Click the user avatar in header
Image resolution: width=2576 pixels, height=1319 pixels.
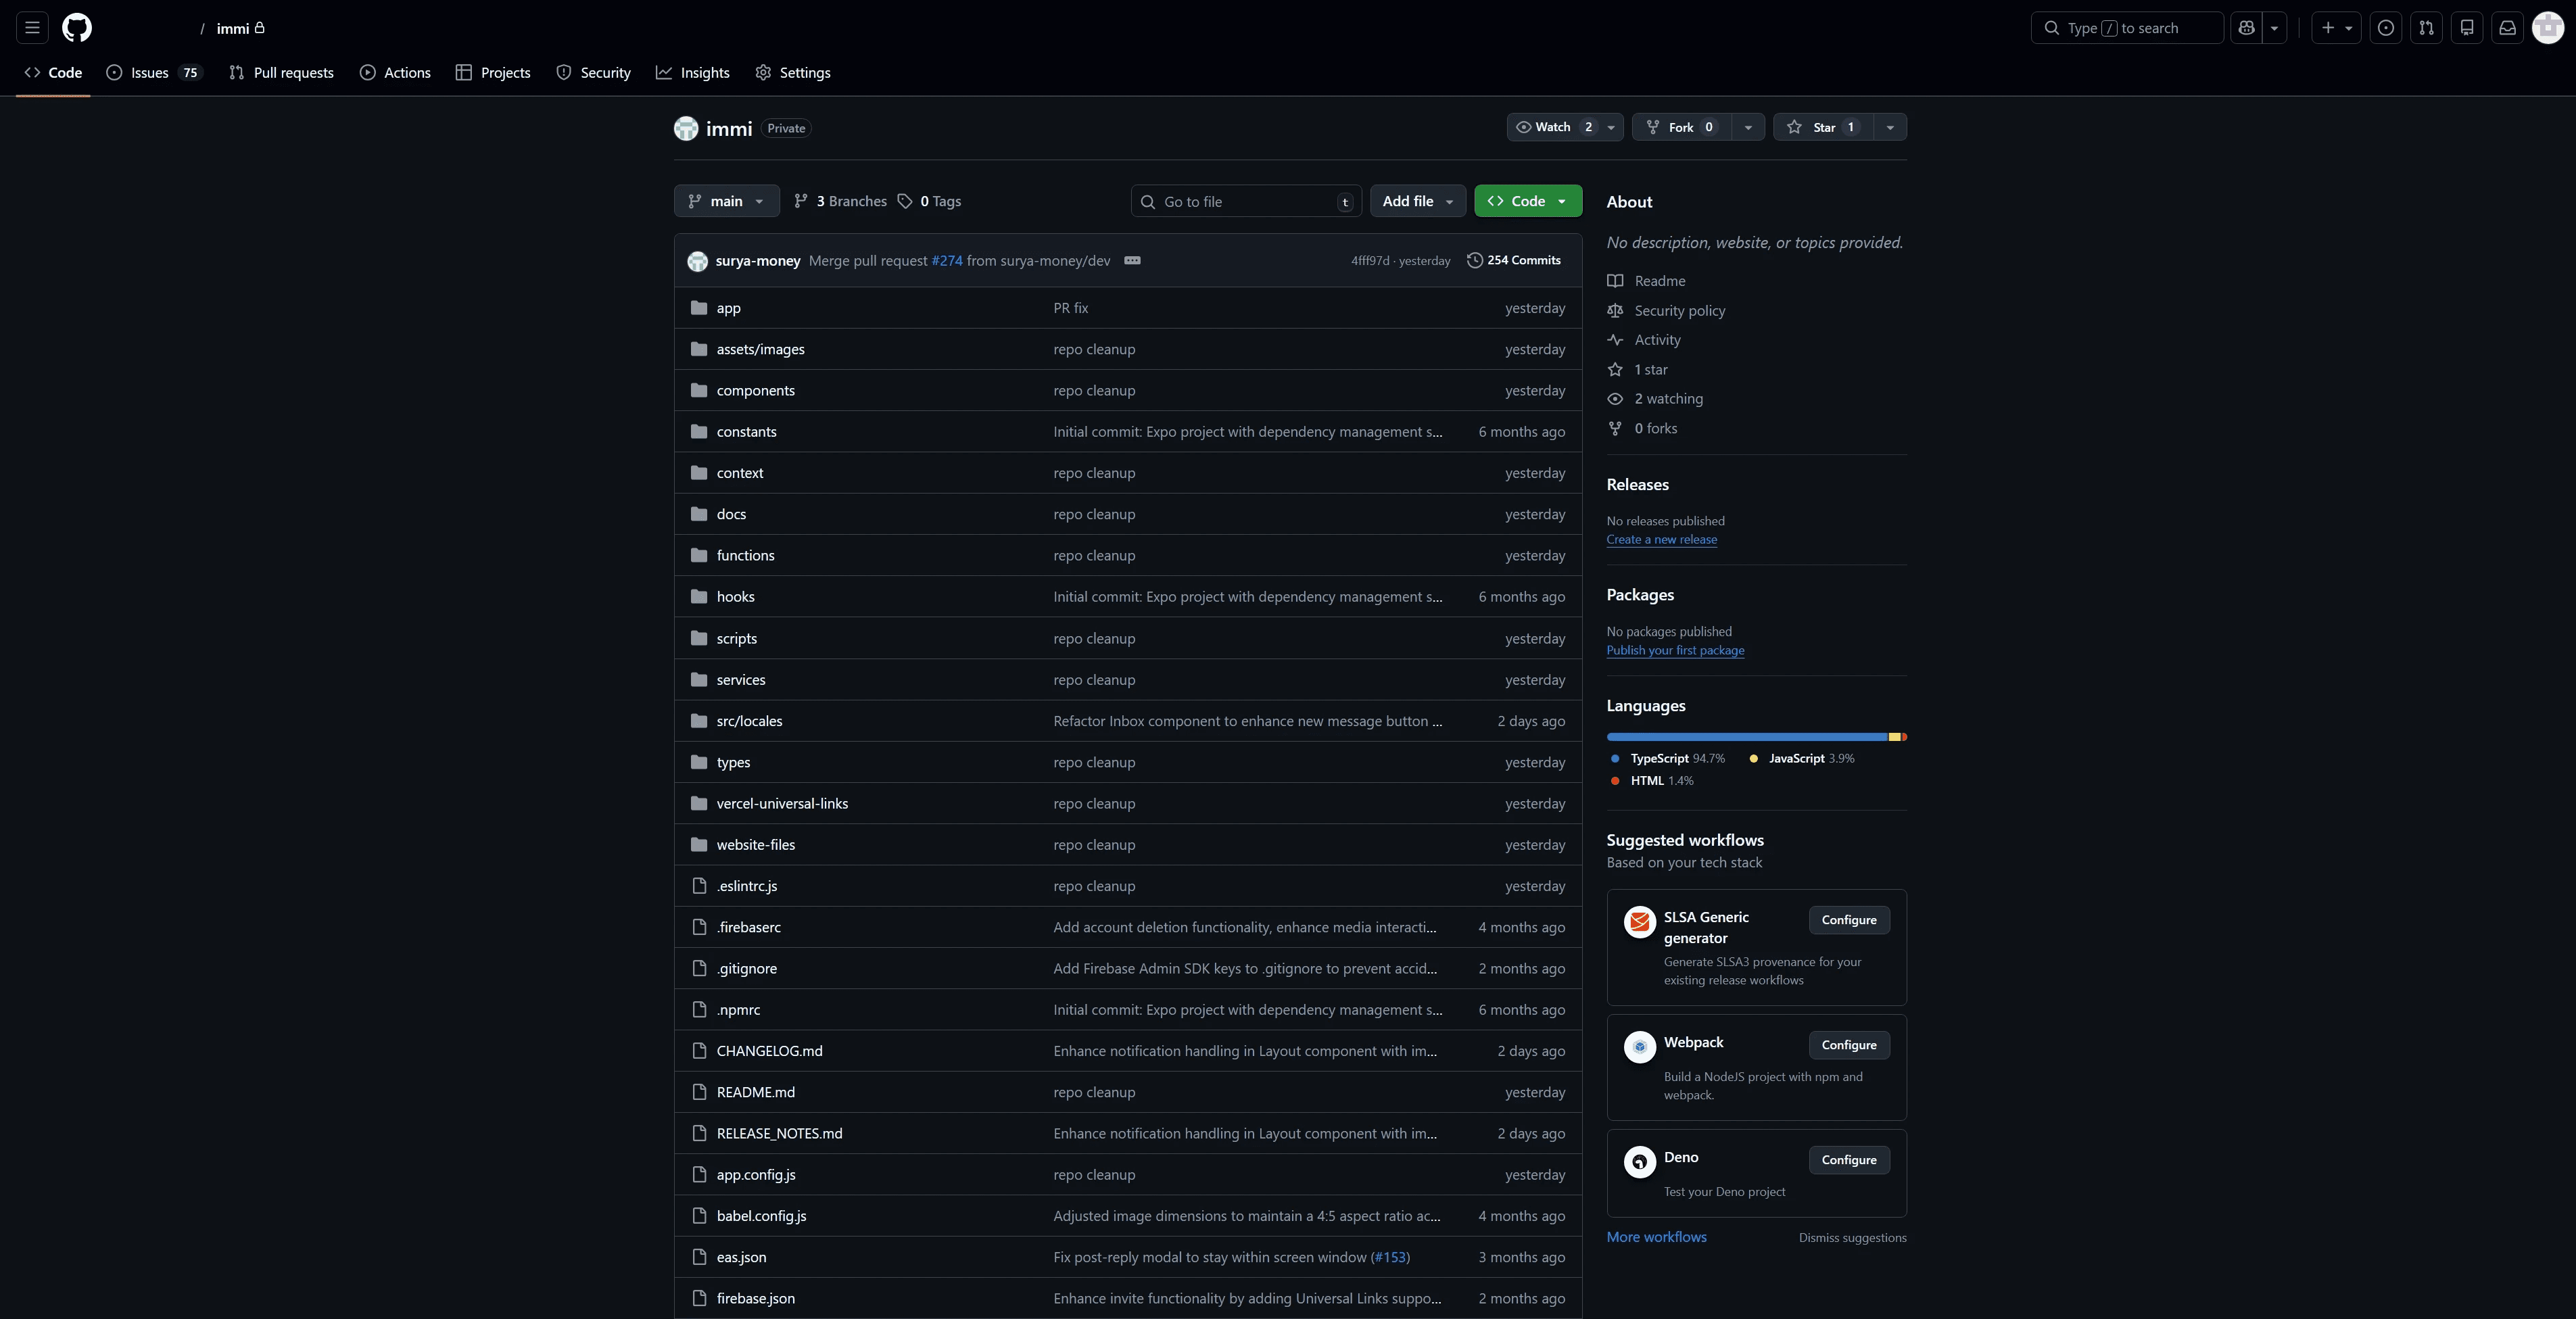point(2547,28)
